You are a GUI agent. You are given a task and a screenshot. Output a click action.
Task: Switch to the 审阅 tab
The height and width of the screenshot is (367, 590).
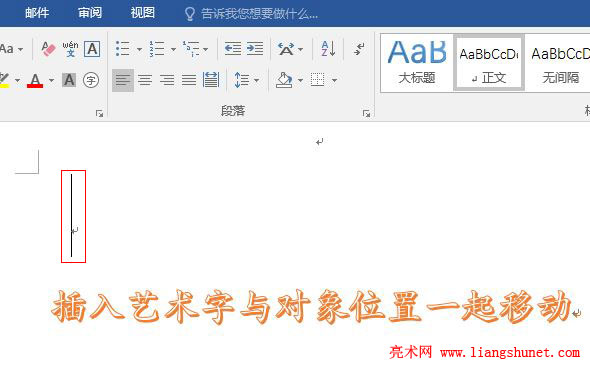click(90, 13)
